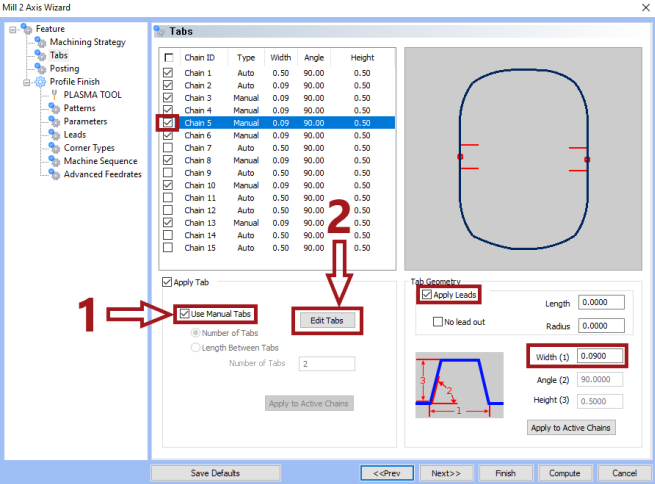Click Apply to Active Chains under Tab Geometry

tap(571, 428)
